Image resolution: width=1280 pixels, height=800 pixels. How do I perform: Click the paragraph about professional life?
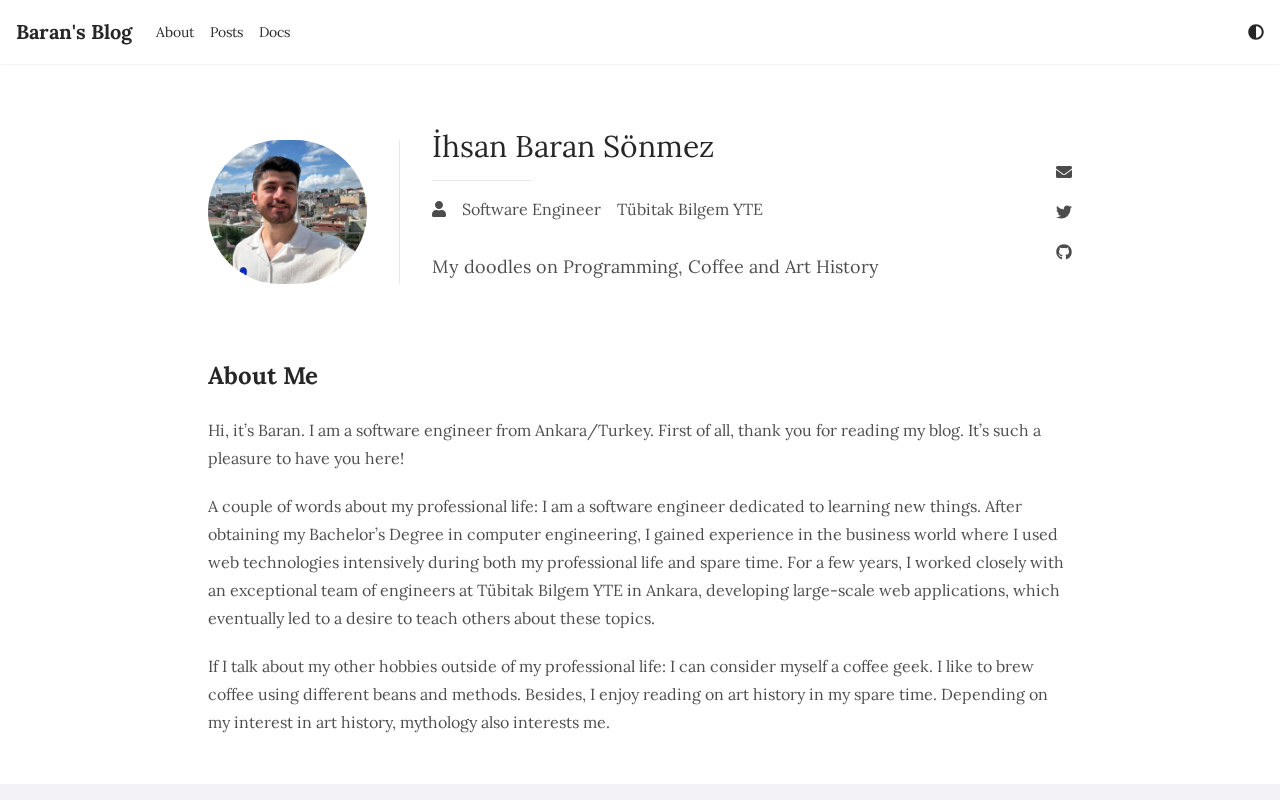point(636,562)
